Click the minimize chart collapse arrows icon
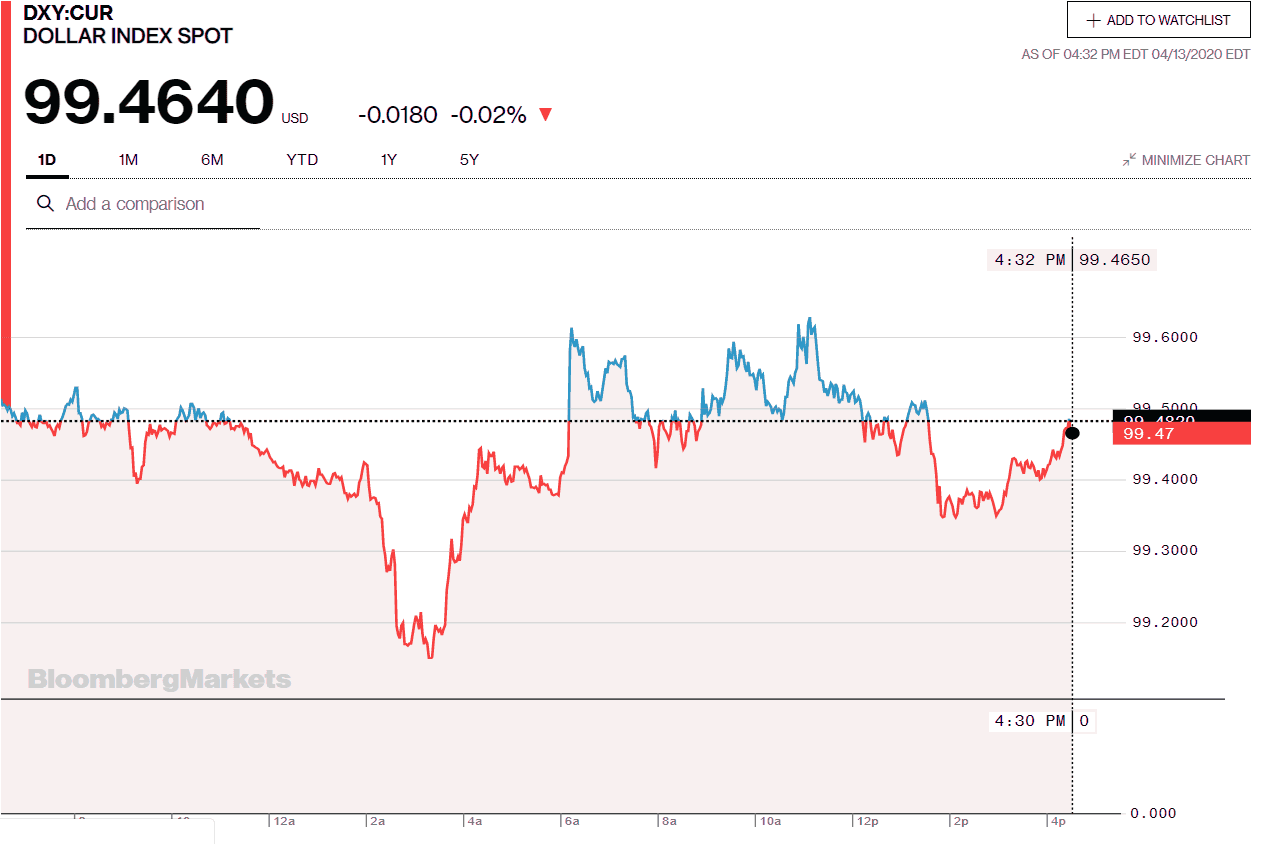This screenshot has height=844, width=1279. coord(1128,159)
